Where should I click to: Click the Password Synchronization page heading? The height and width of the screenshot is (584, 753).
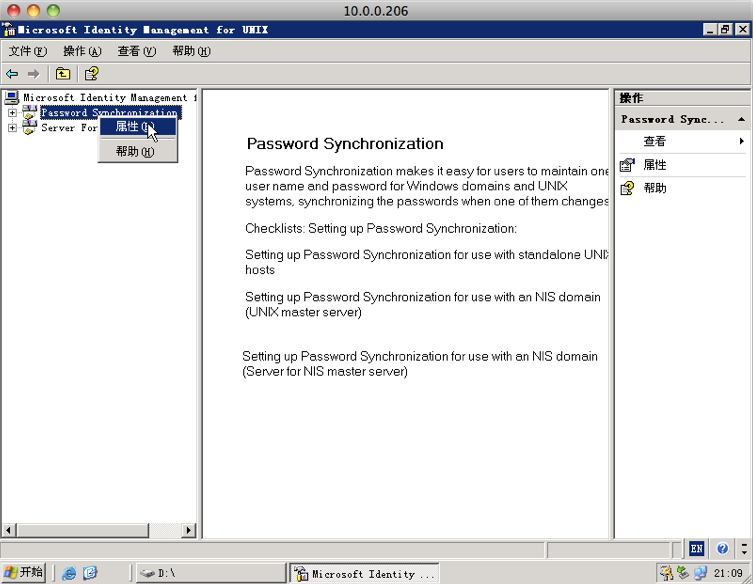[x=345, y=144]
